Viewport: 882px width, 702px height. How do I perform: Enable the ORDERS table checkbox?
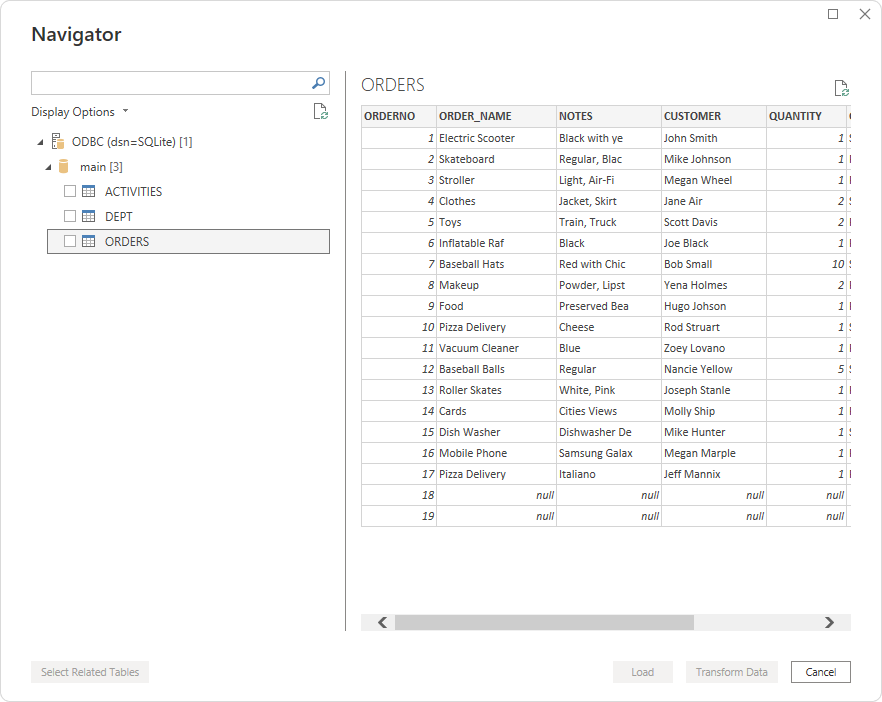70,241
